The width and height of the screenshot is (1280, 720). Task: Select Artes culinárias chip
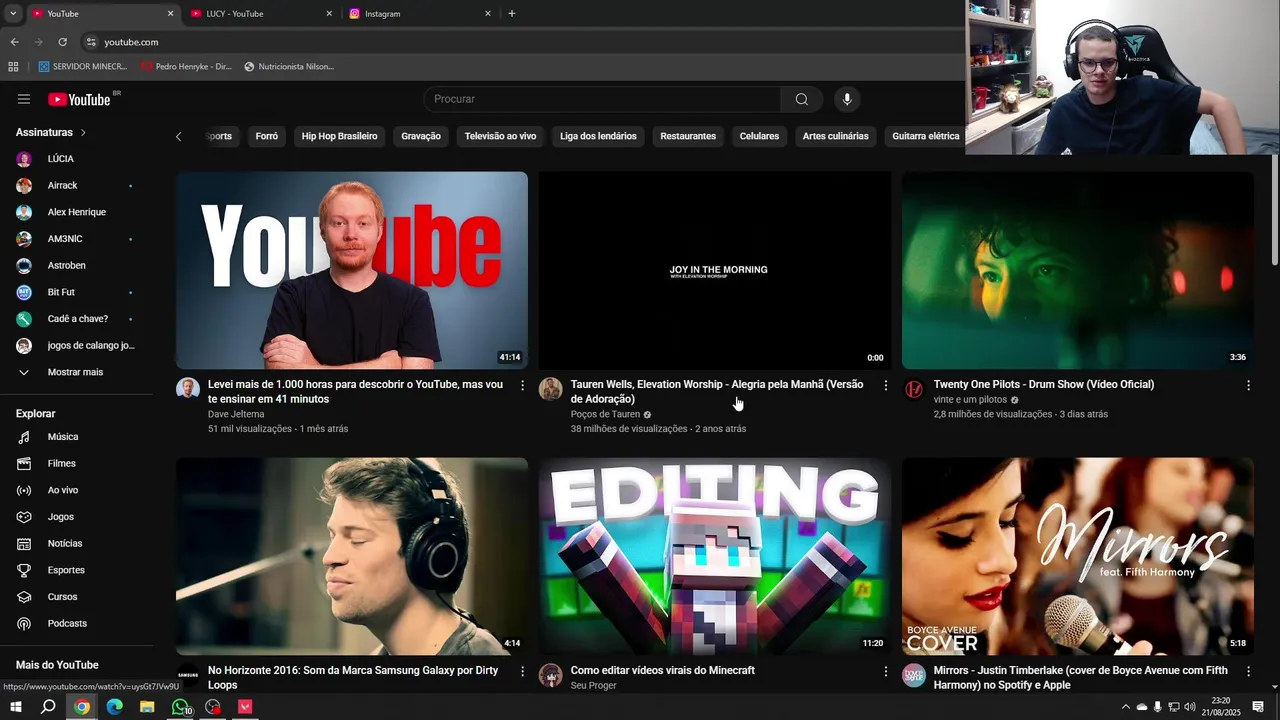pyautogui.click(x=835, y=136)
